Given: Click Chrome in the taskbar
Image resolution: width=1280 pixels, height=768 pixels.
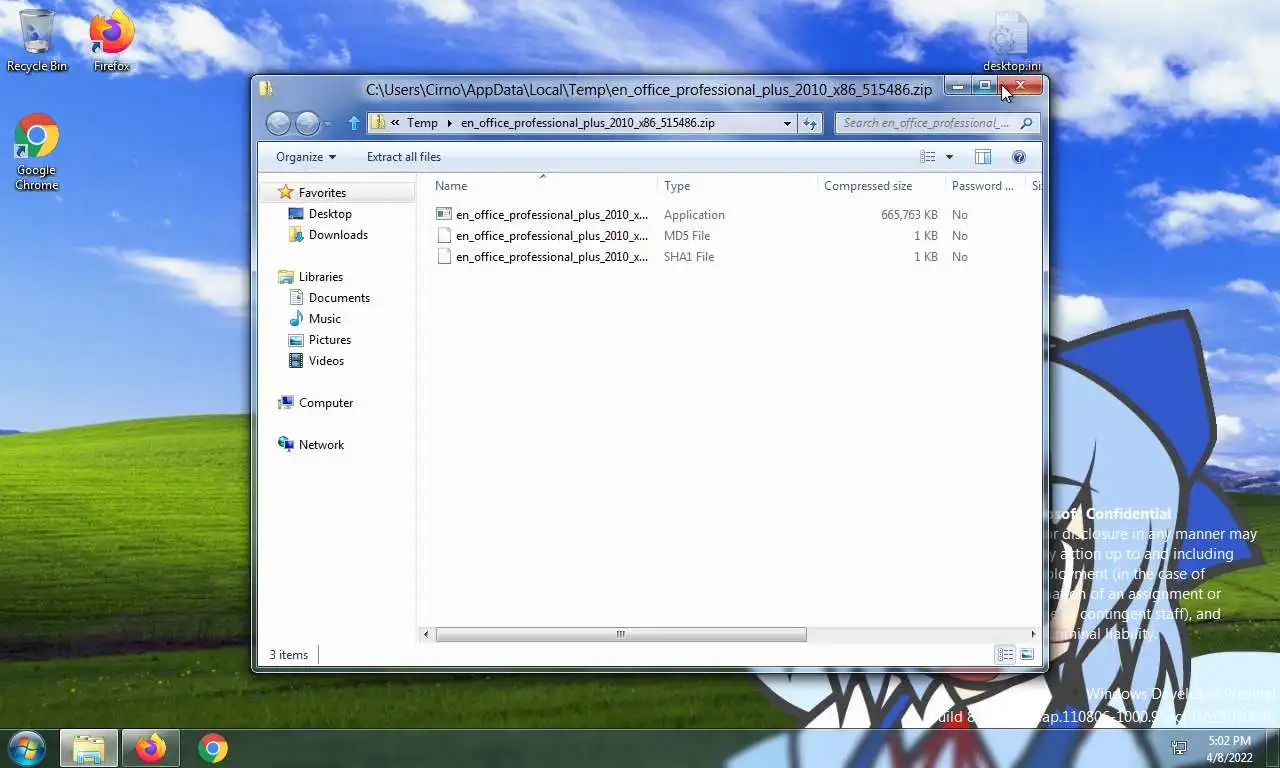Looking at the screenshot, I should click(x=212, y=748).
